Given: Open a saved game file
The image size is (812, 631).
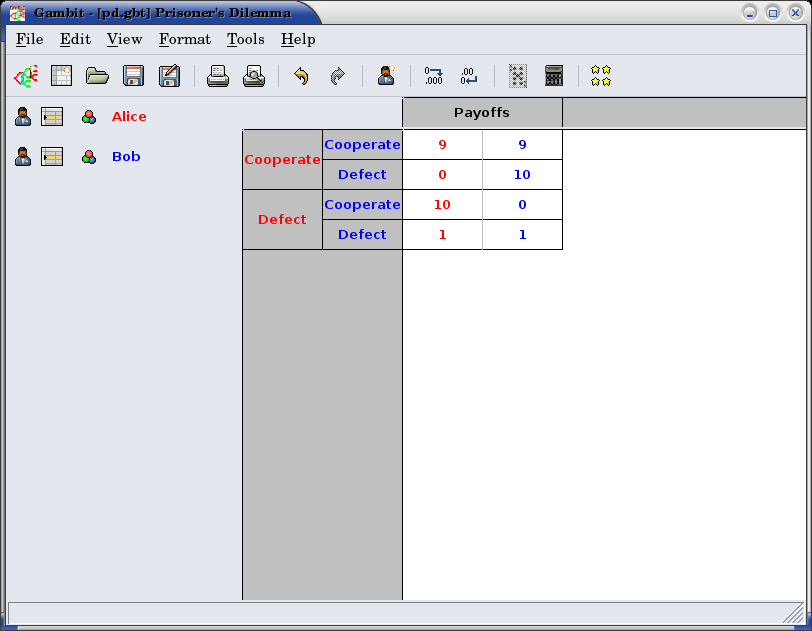Looking at the screenshot, I should click(97, 76).
